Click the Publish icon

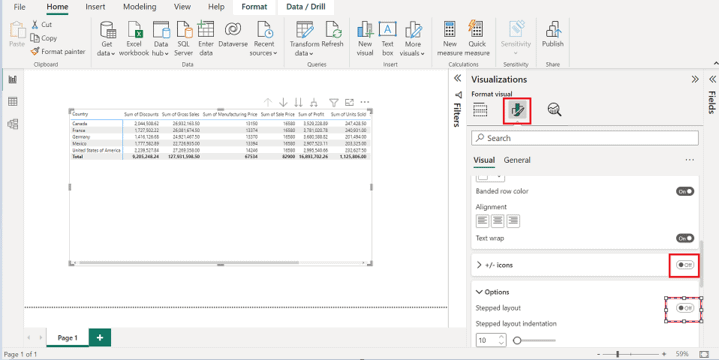tap(552, 30)
